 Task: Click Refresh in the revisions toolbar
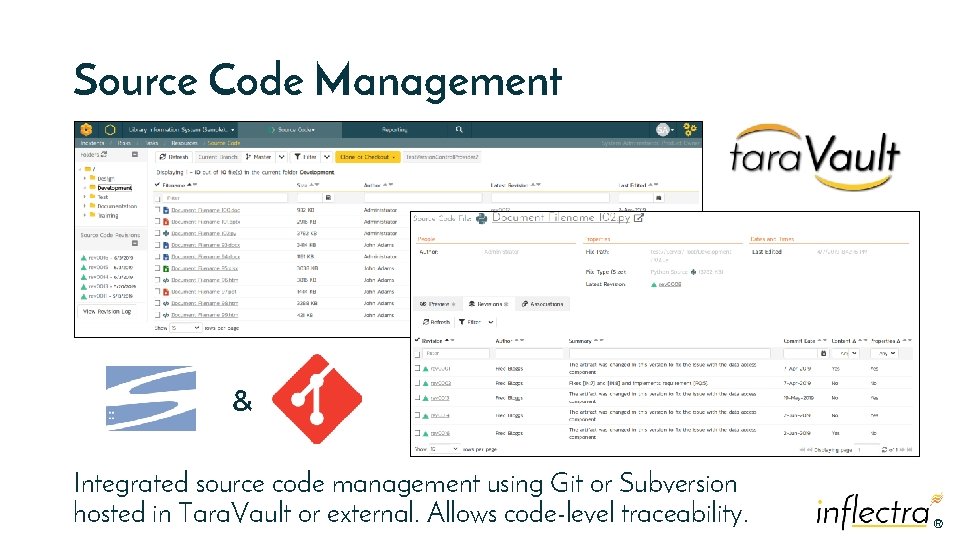click(436, 321)
